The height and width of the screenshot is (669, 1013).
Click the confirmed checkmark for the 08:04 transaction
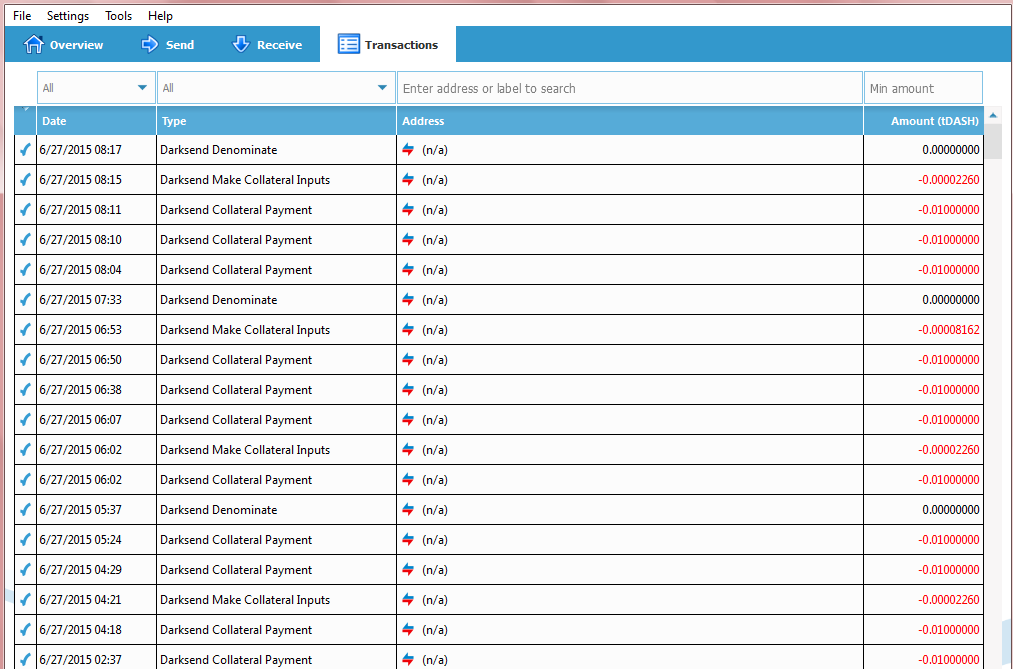pos(25,270)
